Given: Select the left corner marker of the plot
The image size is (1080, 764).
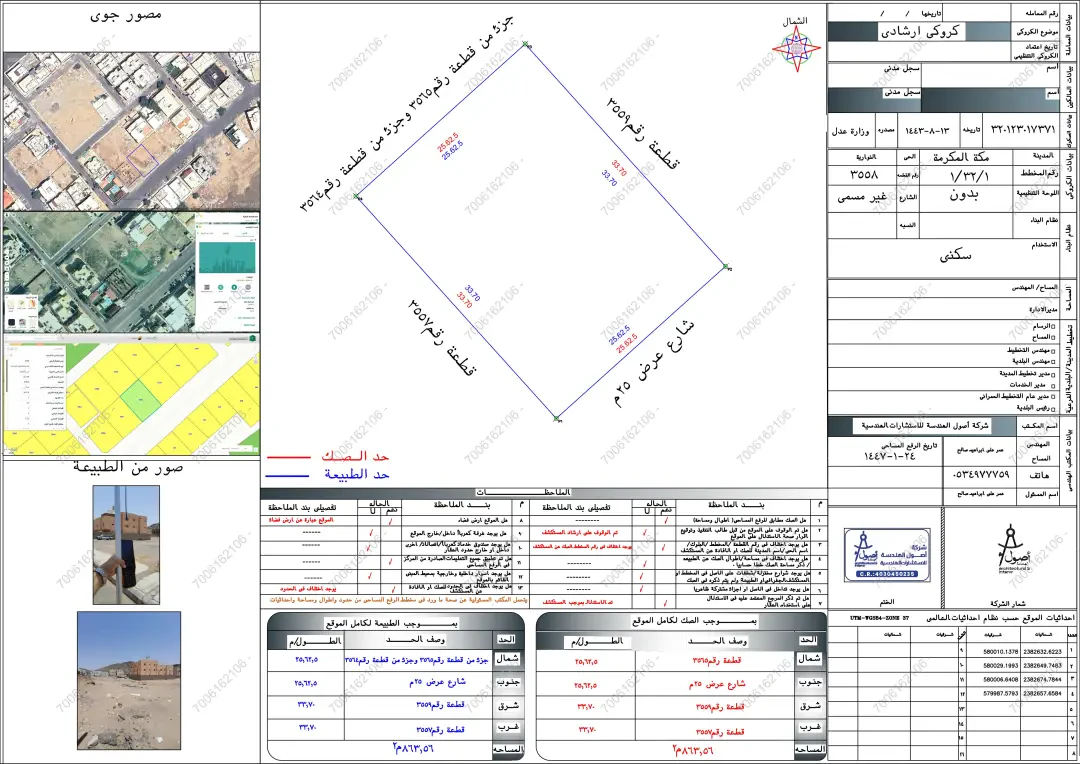Looking at the screenshot, I should pyautogui.click(x=357, y=196).
